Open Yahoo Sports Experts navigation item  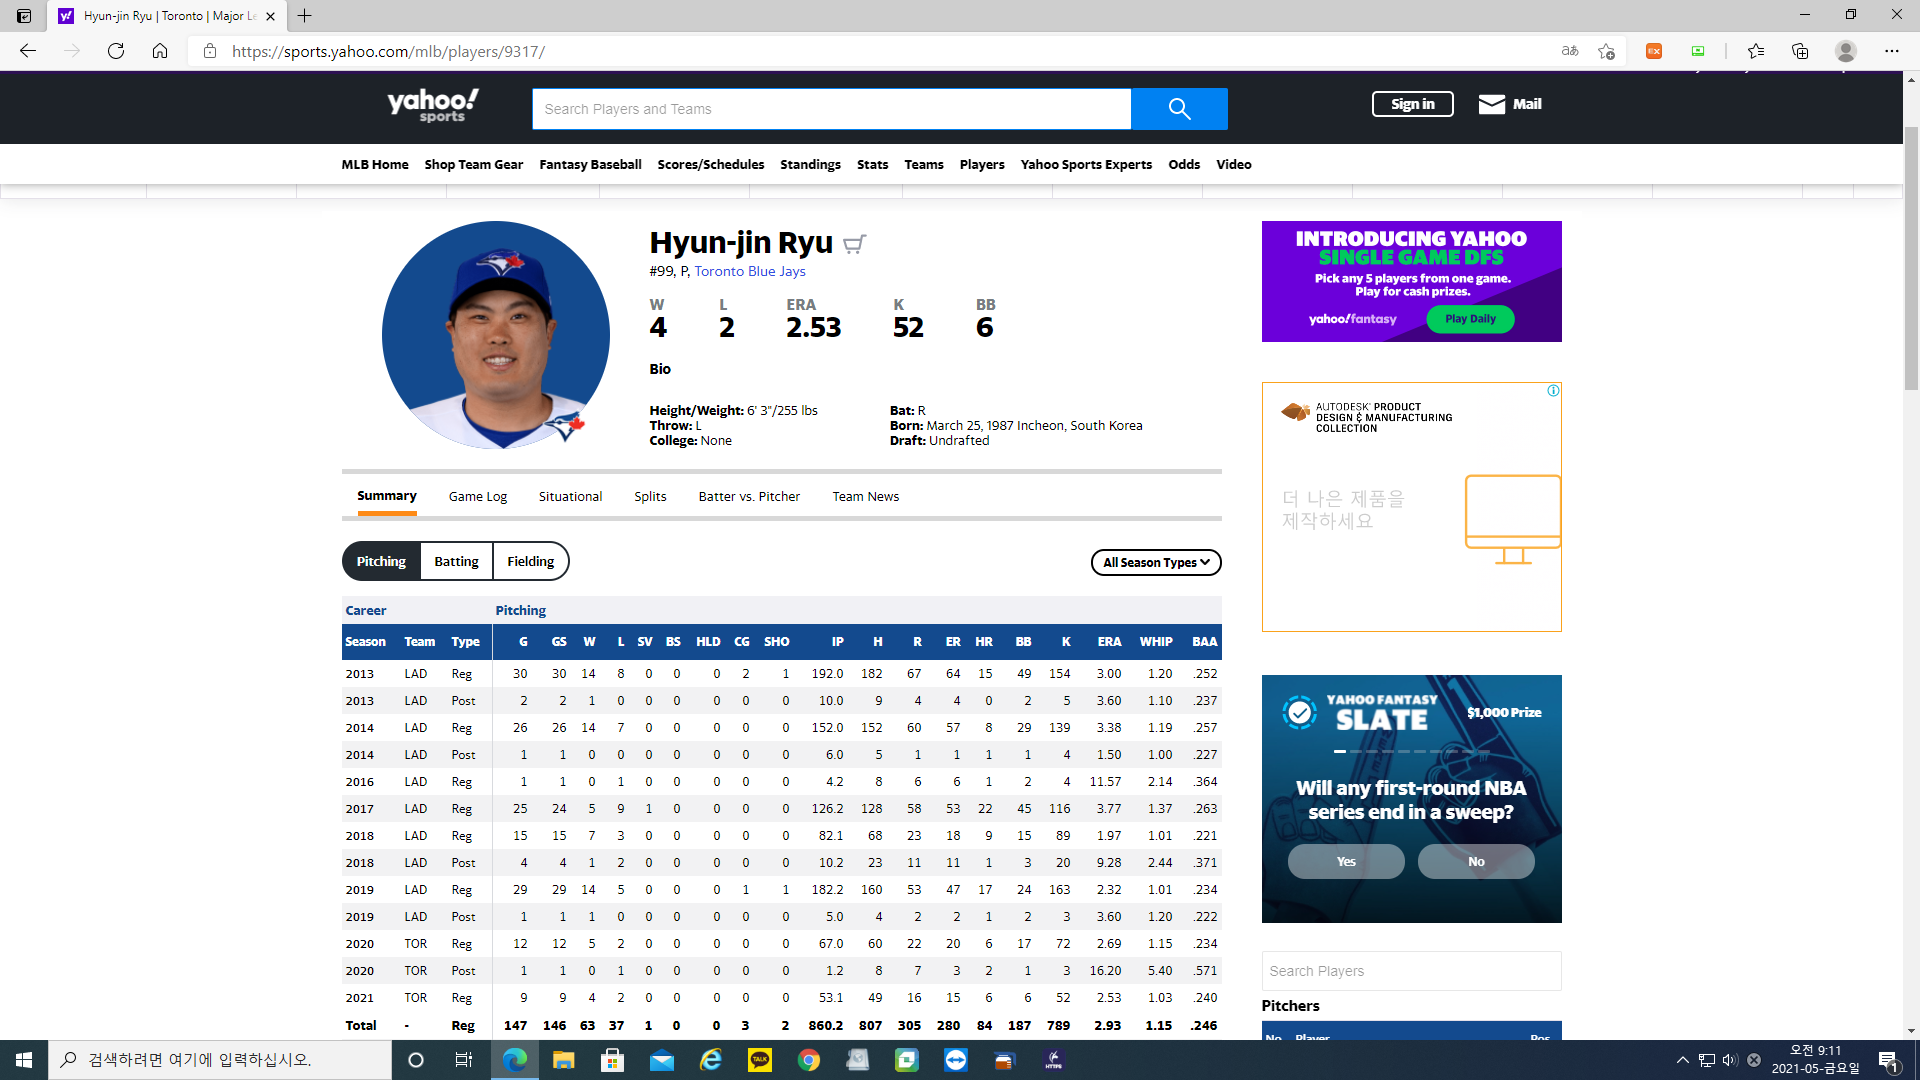pos(1086,164)
